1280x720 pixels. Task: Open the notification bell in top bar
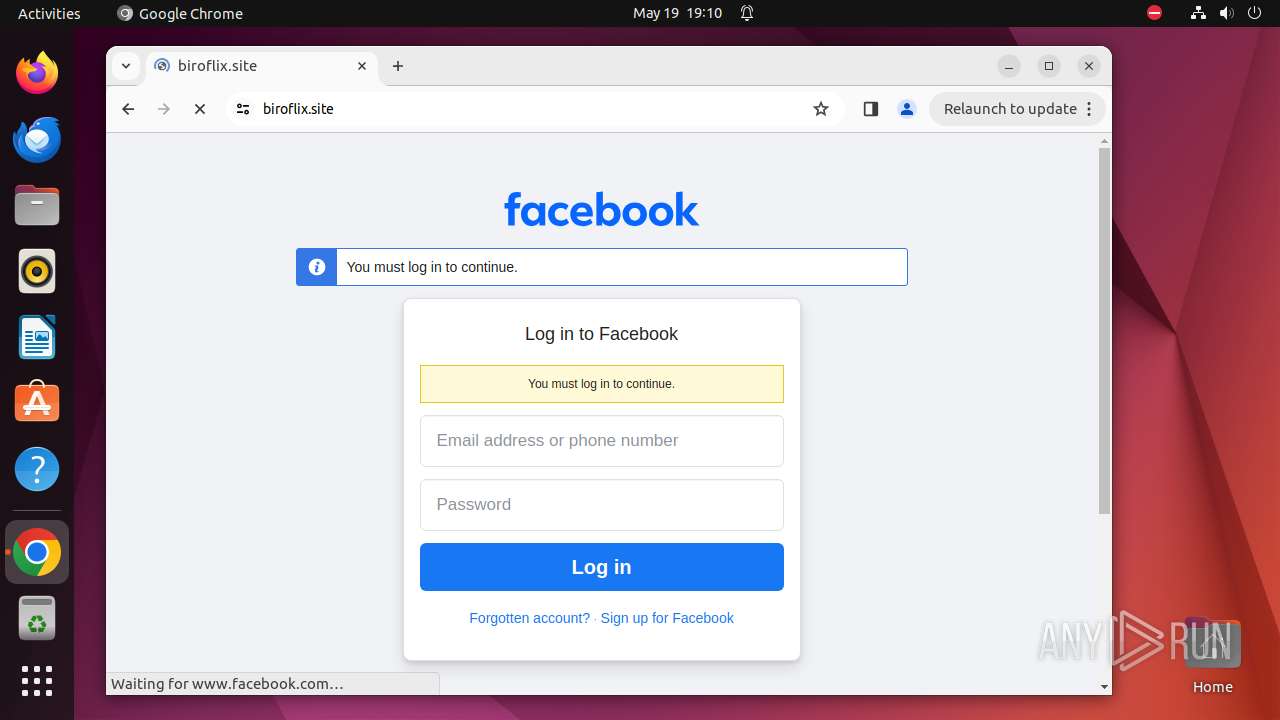(747, 13)
